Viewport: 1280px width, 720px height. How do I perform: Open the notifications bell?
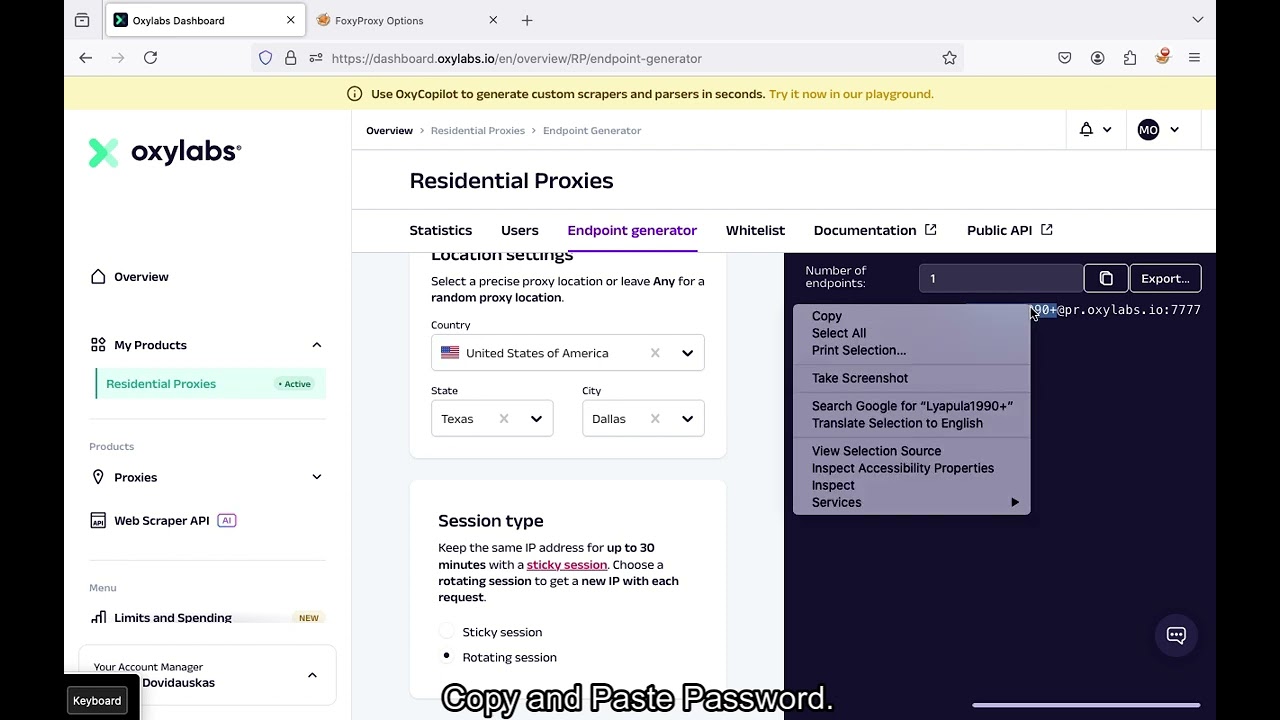point(1086,130)
